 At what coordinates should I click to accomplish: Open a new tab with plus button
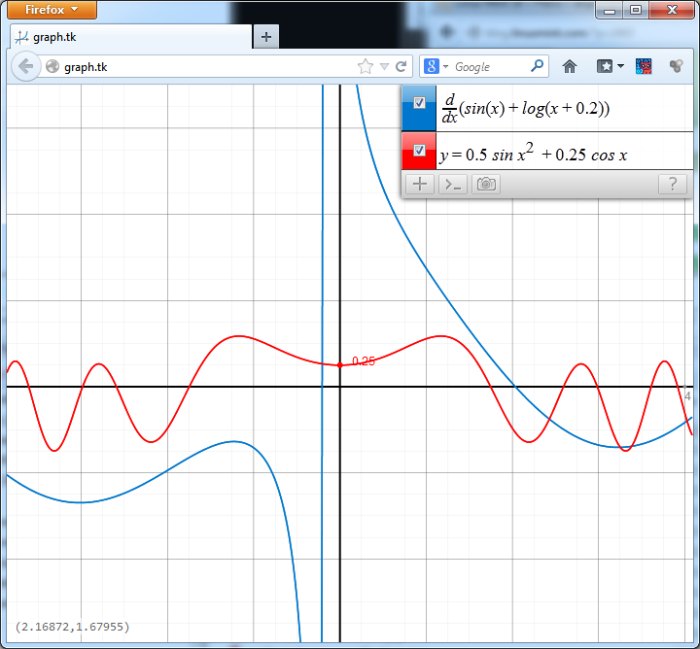pos(266,37)
